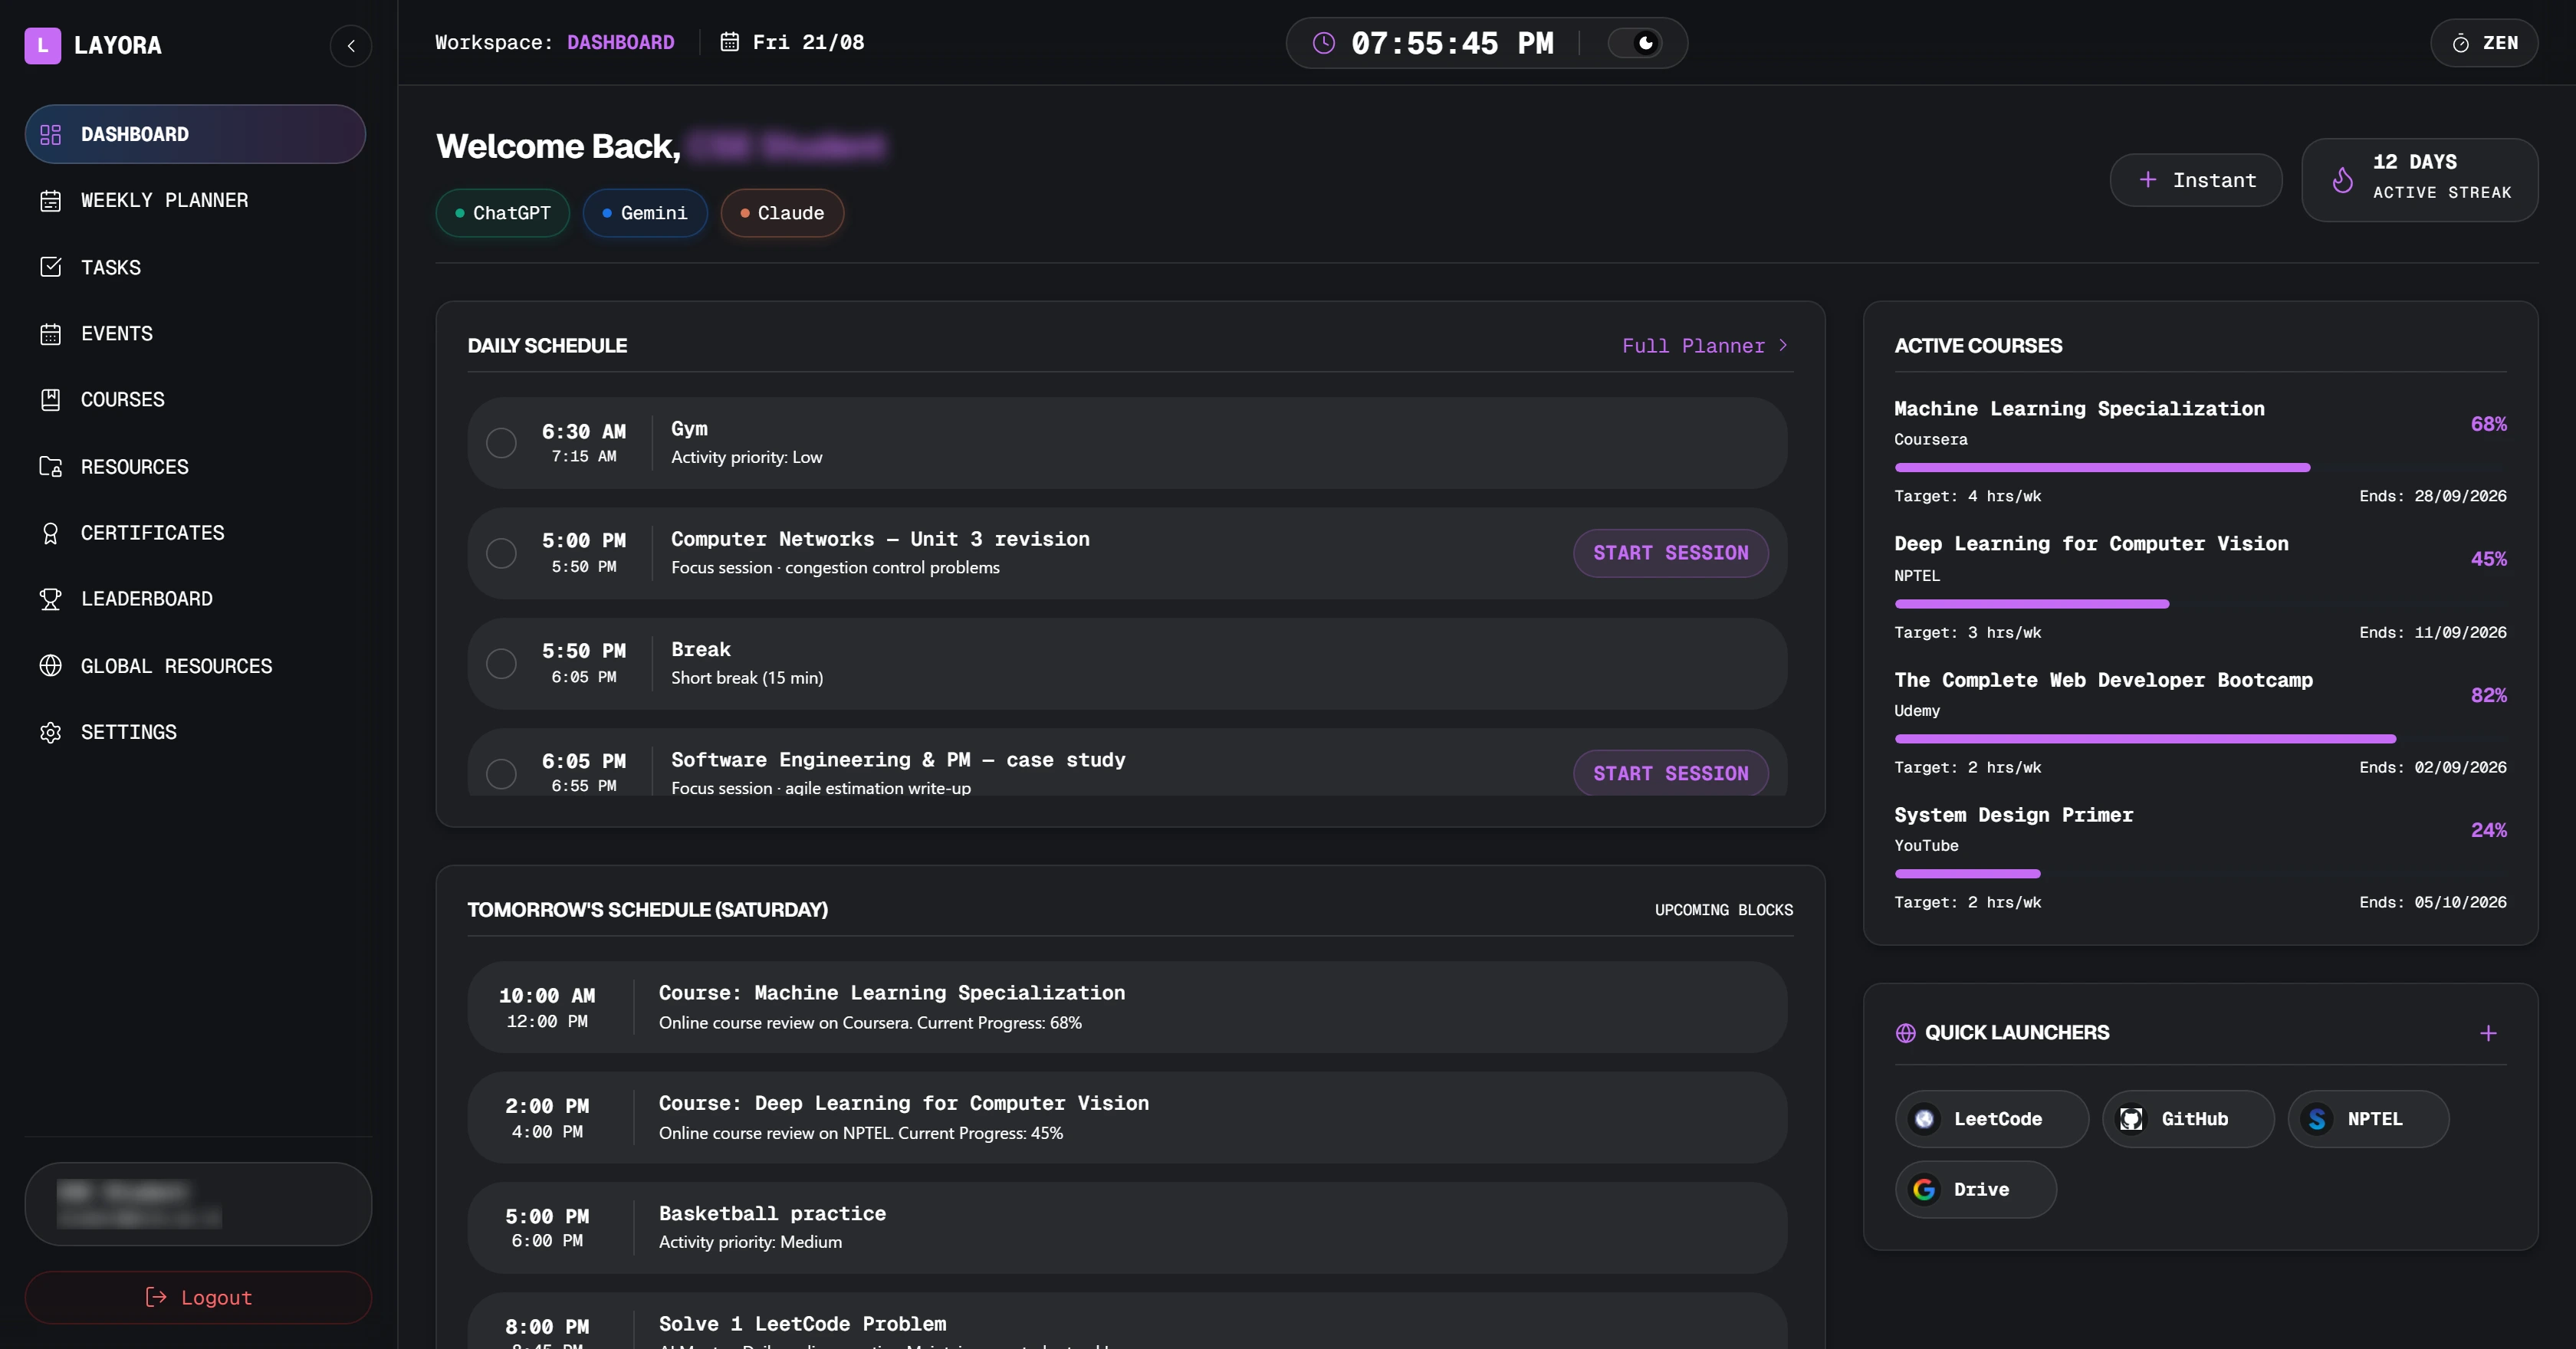This screenshot has width=2576, height=1349.
Task: Click the chevron next to Full Planner
Action: pyautogui.click(x=1782, y=345)
